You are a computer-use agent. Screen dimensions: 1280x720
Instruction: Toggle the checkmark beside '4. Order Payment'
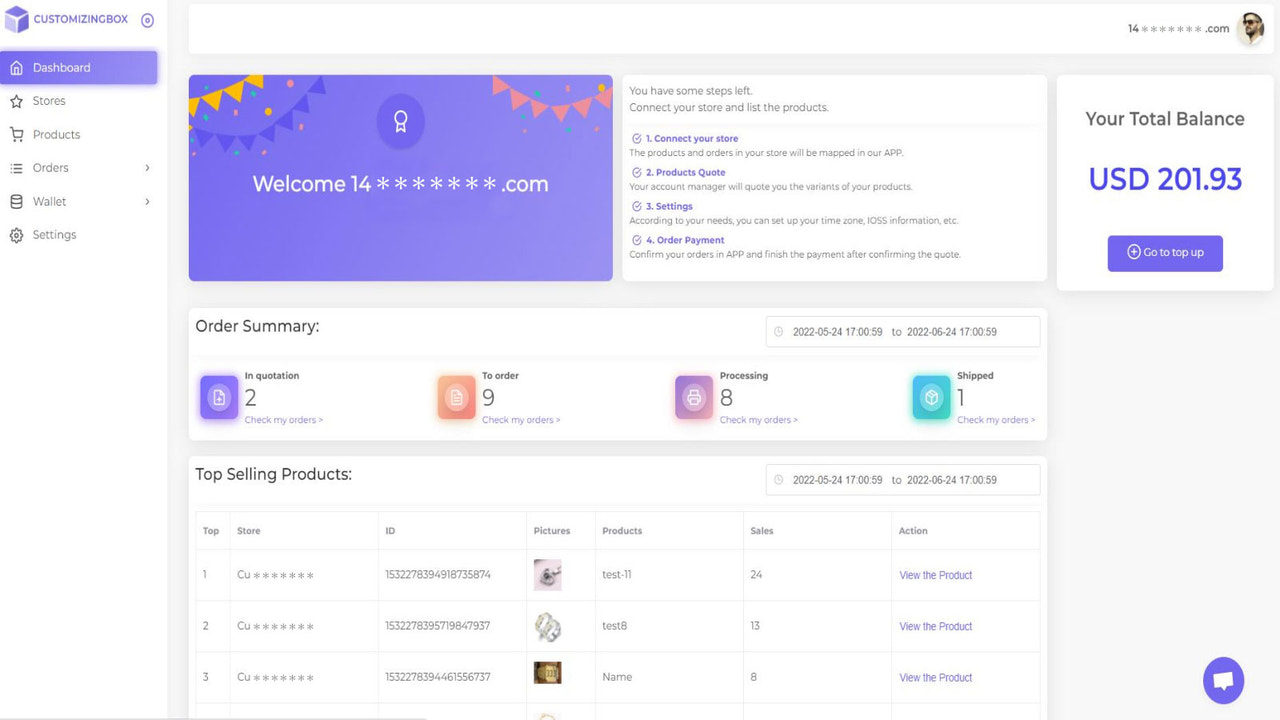click(x=637, y=240)
